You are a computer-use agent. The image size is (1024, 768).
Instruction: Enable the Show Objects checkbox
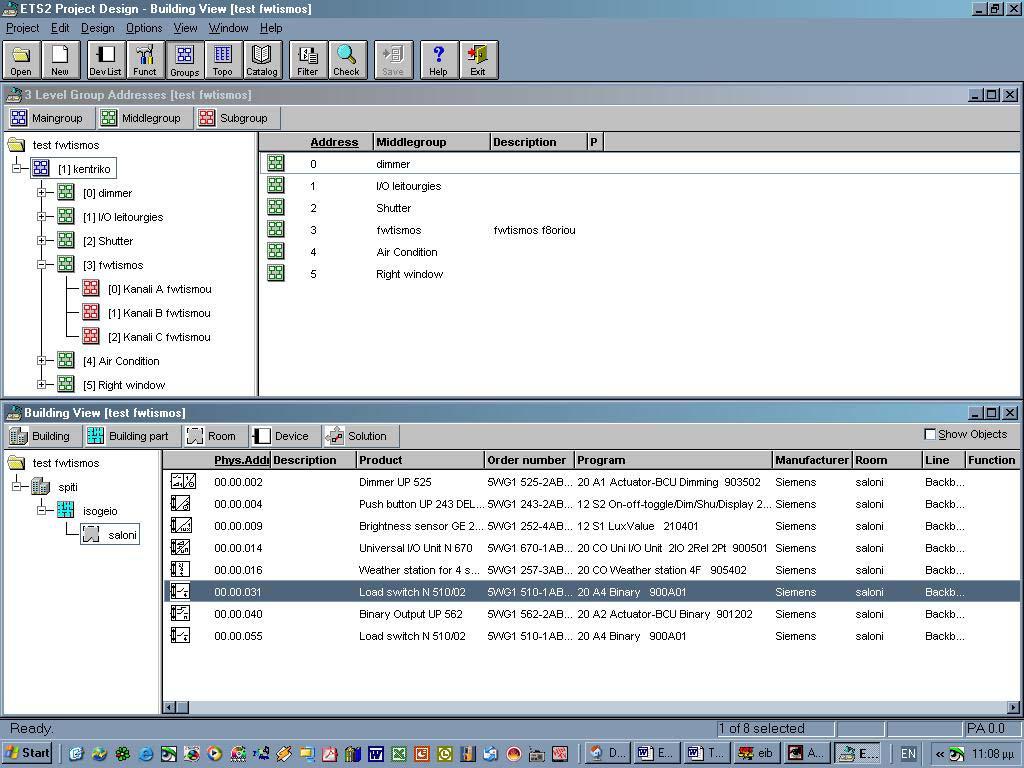coord(930,434)
